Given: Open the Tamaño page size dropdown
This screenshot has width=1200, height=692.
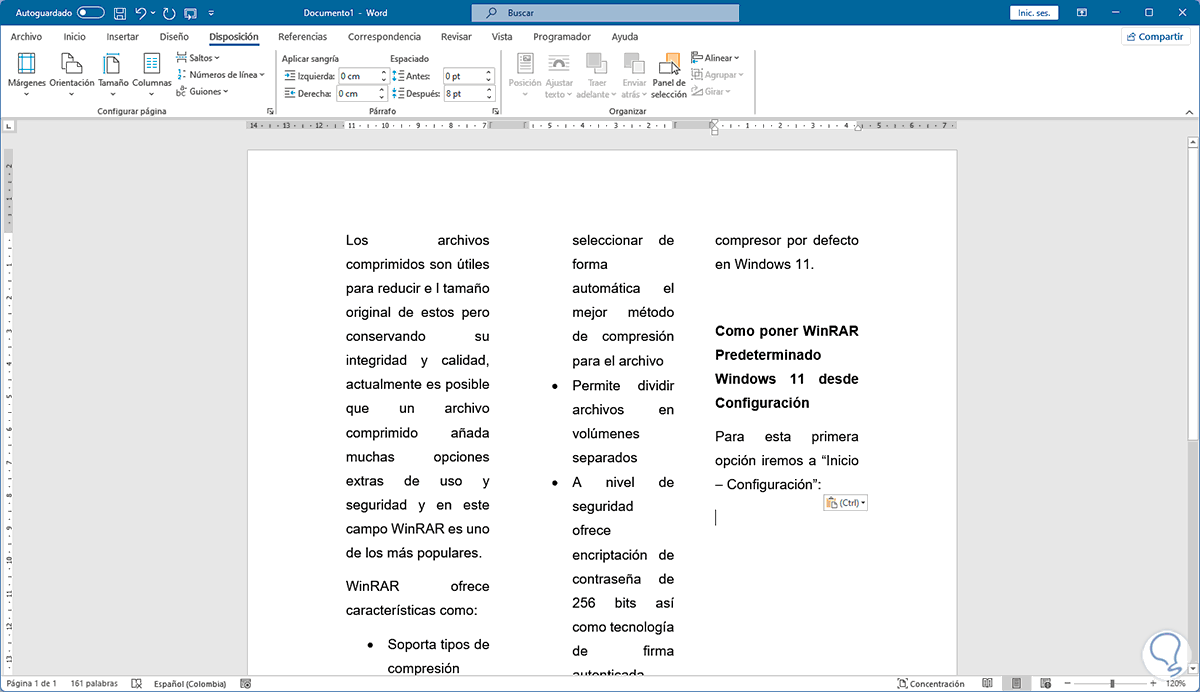Looking at the screenshot, I should coord(113,73).
